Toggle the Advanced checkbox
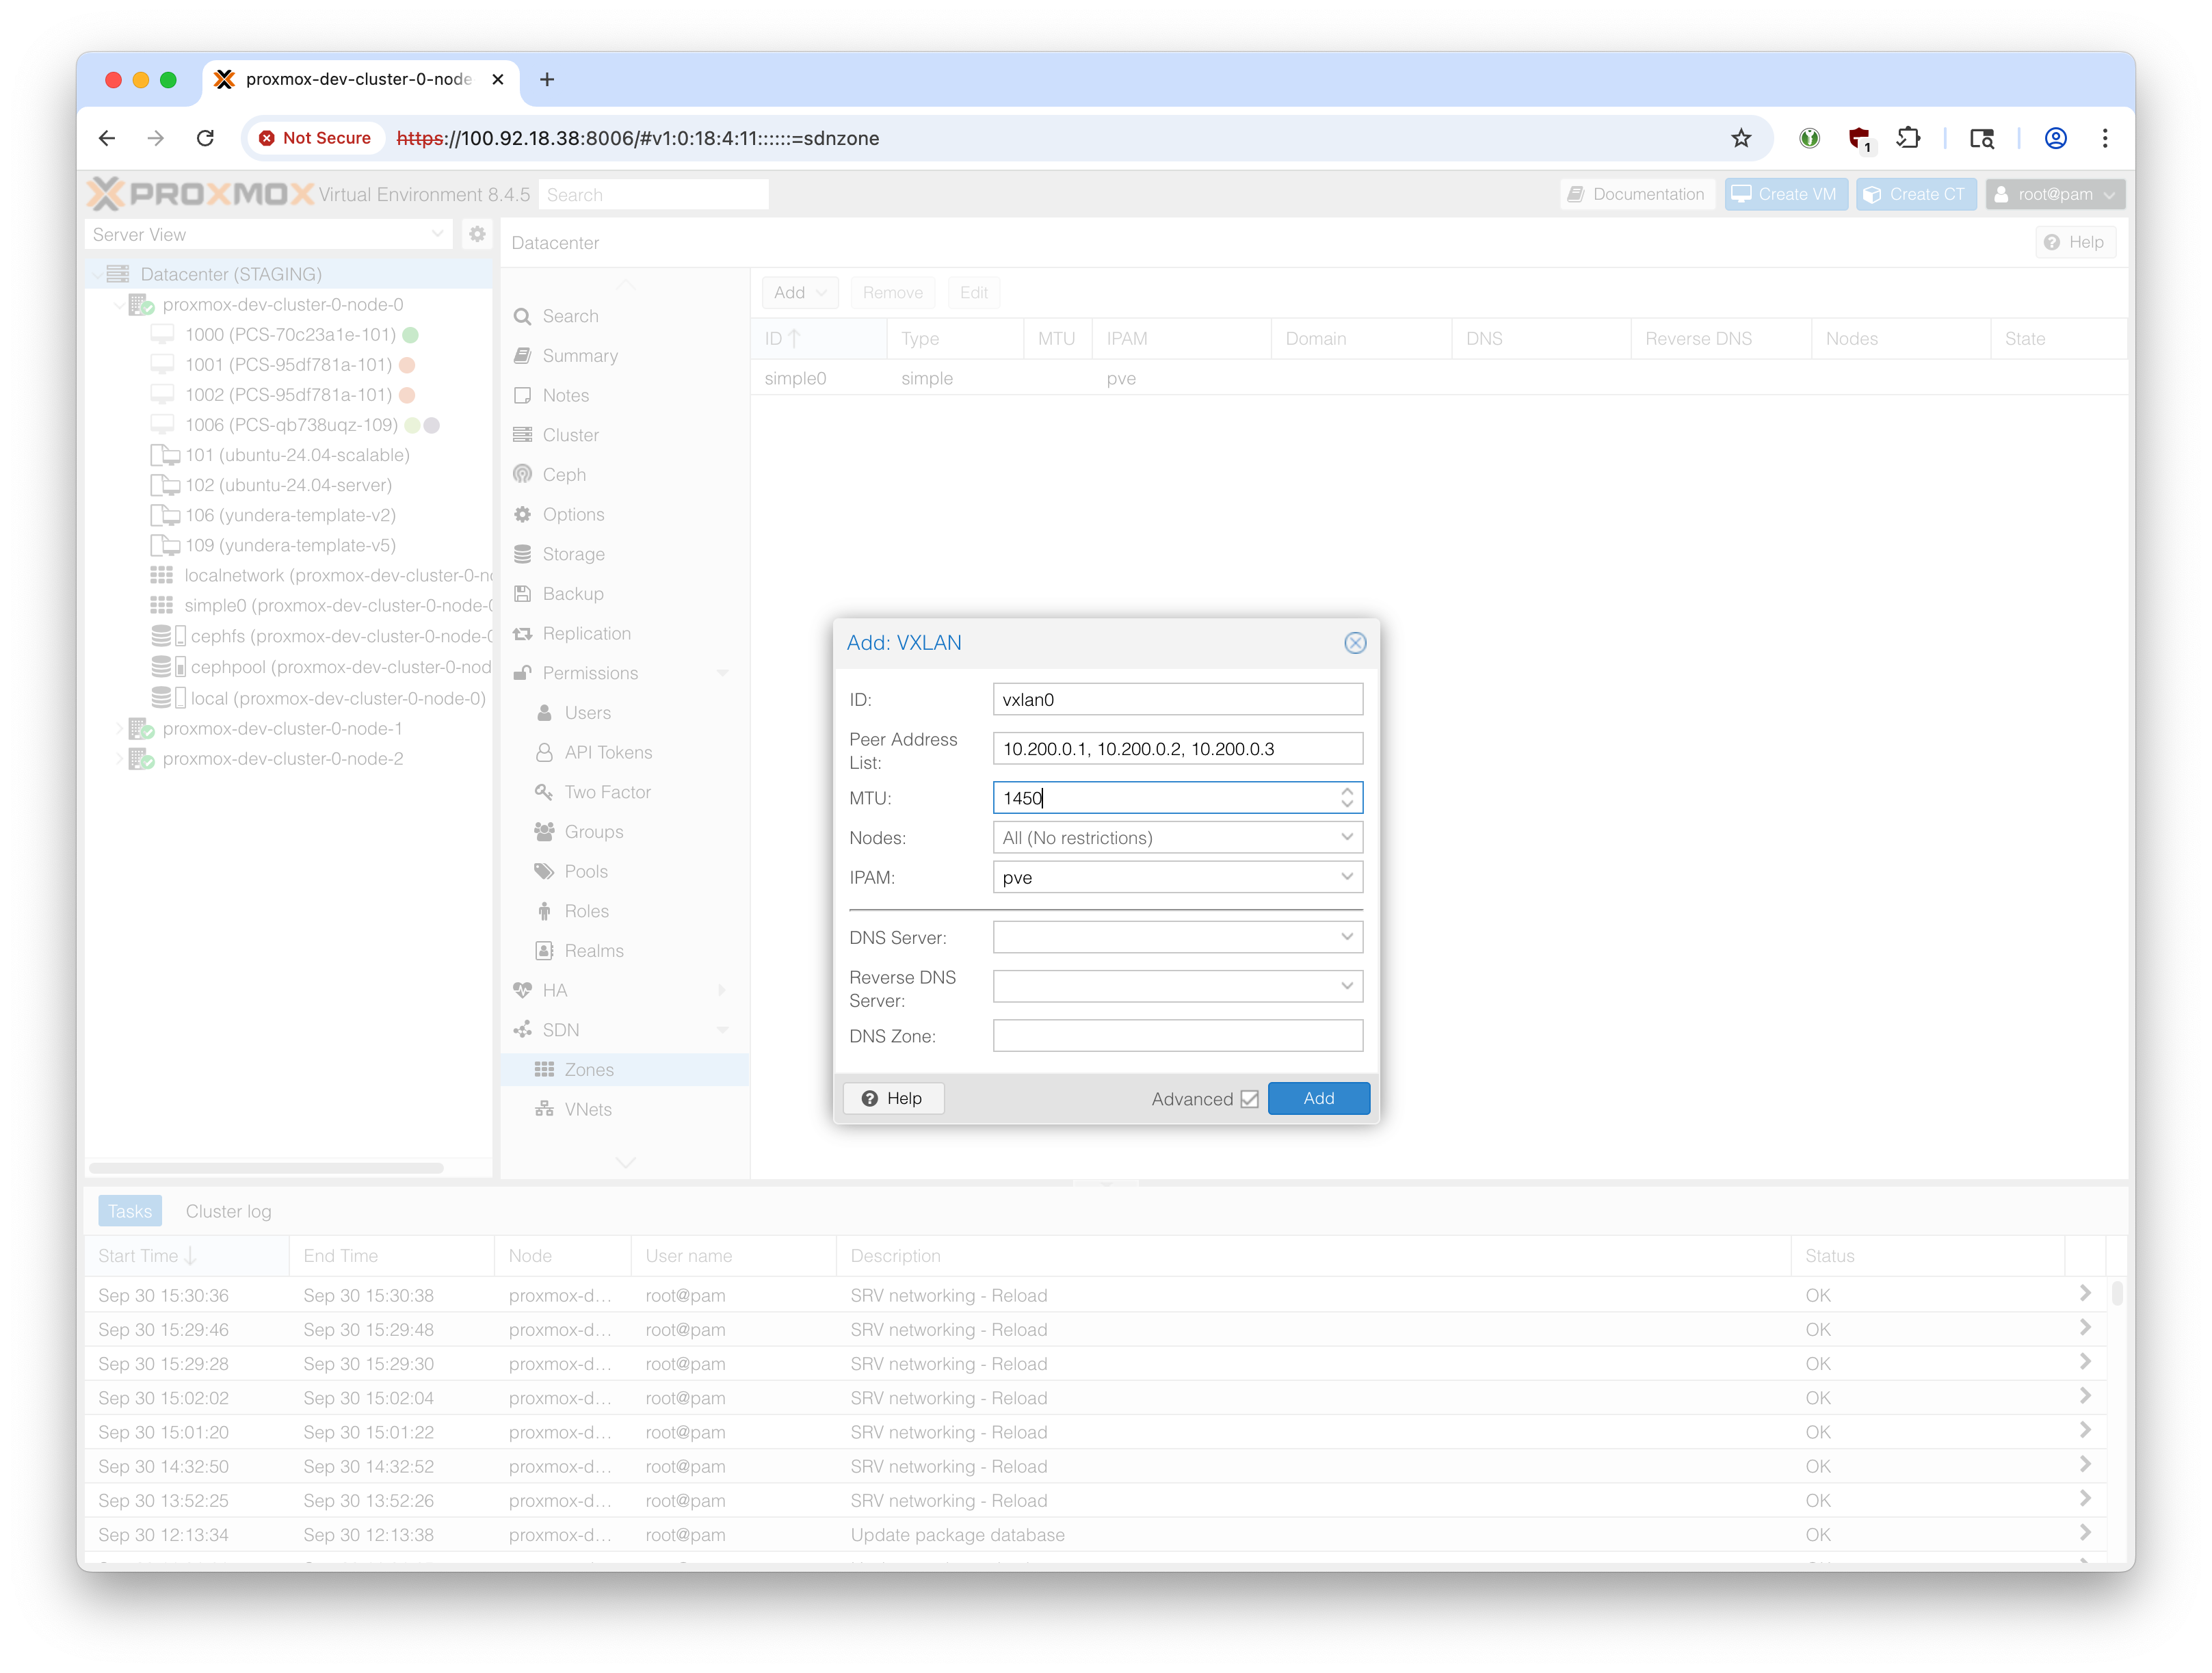This screenshot has width=2212, height=1673. pos(1249,1099)
